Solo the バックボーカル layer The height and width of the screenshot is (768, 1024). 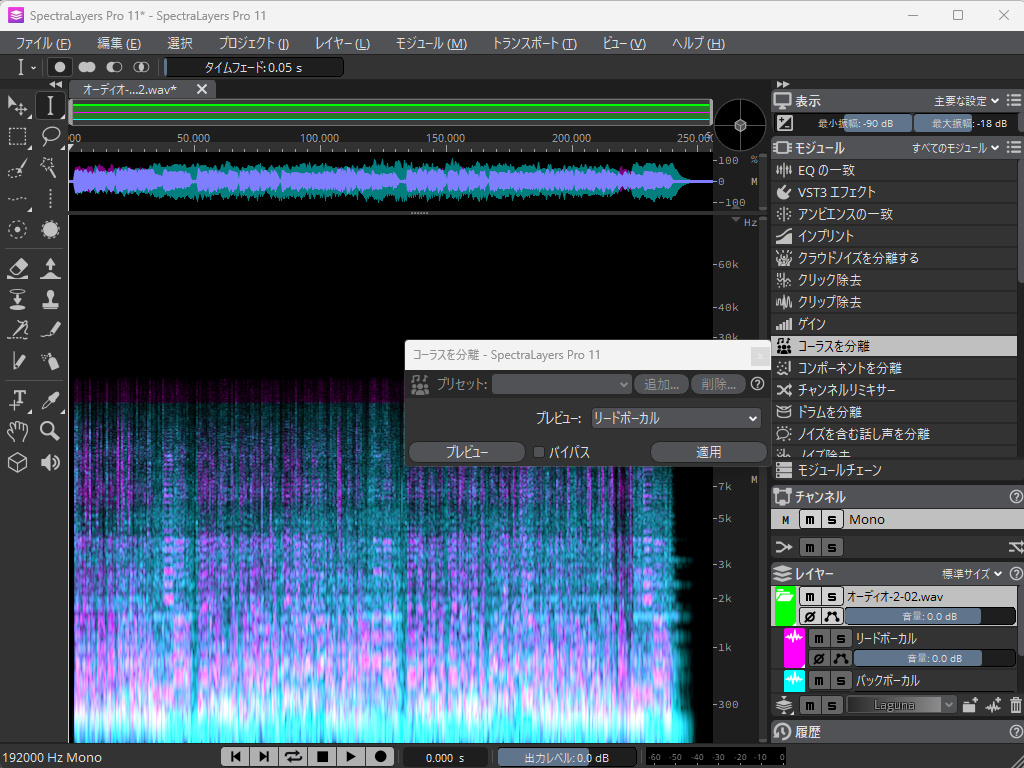click(x=841, y=680)
